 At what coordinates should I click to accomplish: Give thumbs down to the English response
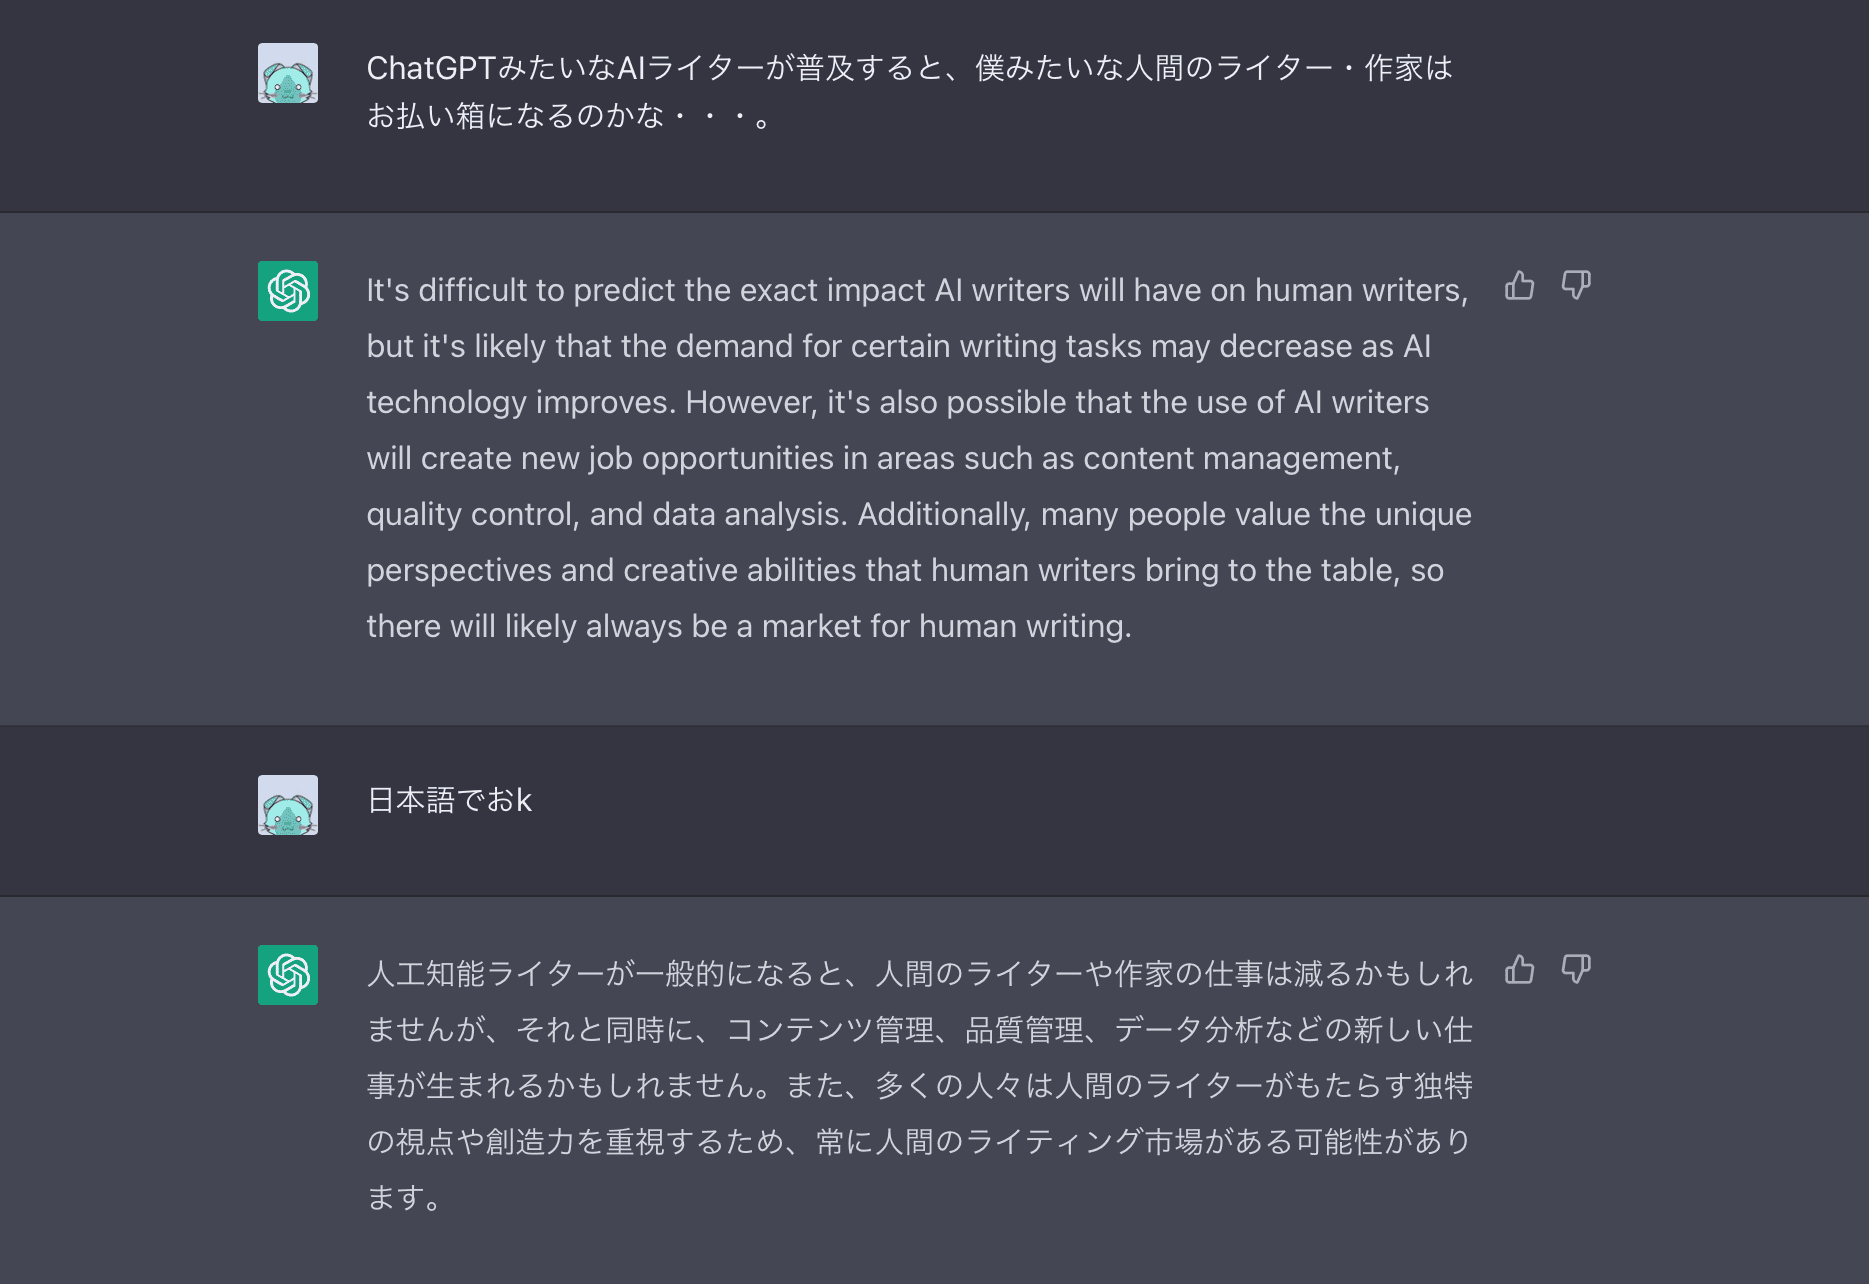(x=1576, y=287)
